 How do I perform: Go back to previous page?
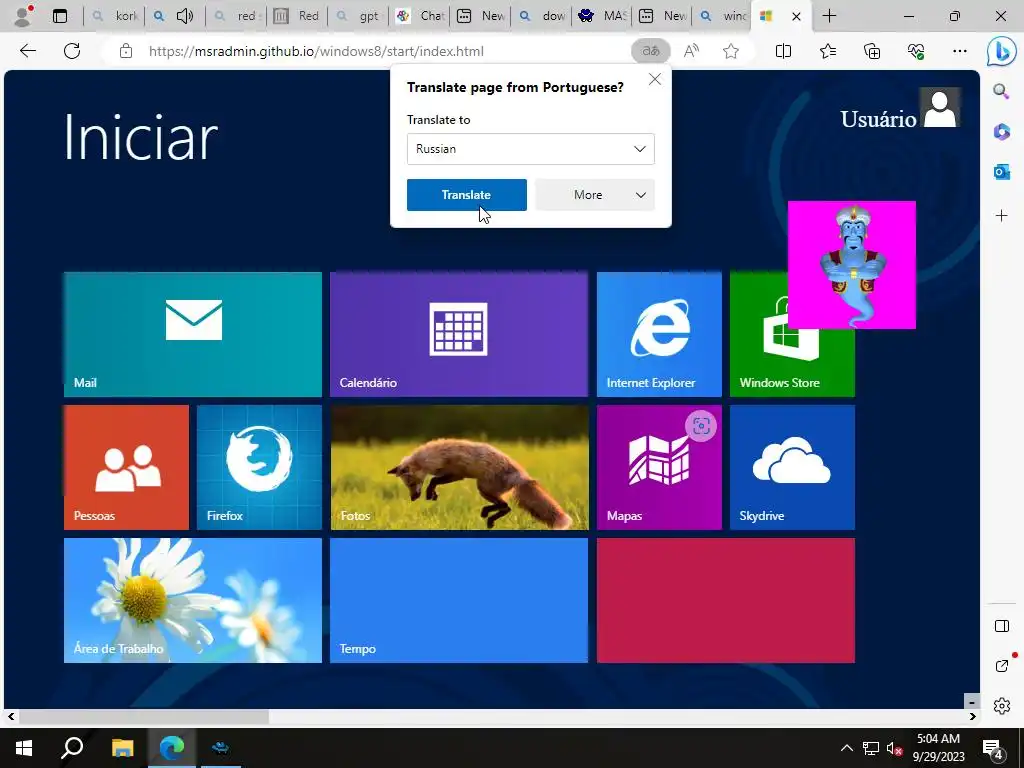pos(27,51)
